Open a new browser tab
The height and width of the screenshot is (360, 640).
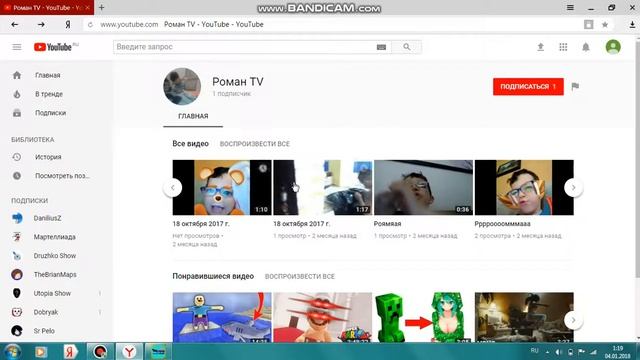pos(102,7)
